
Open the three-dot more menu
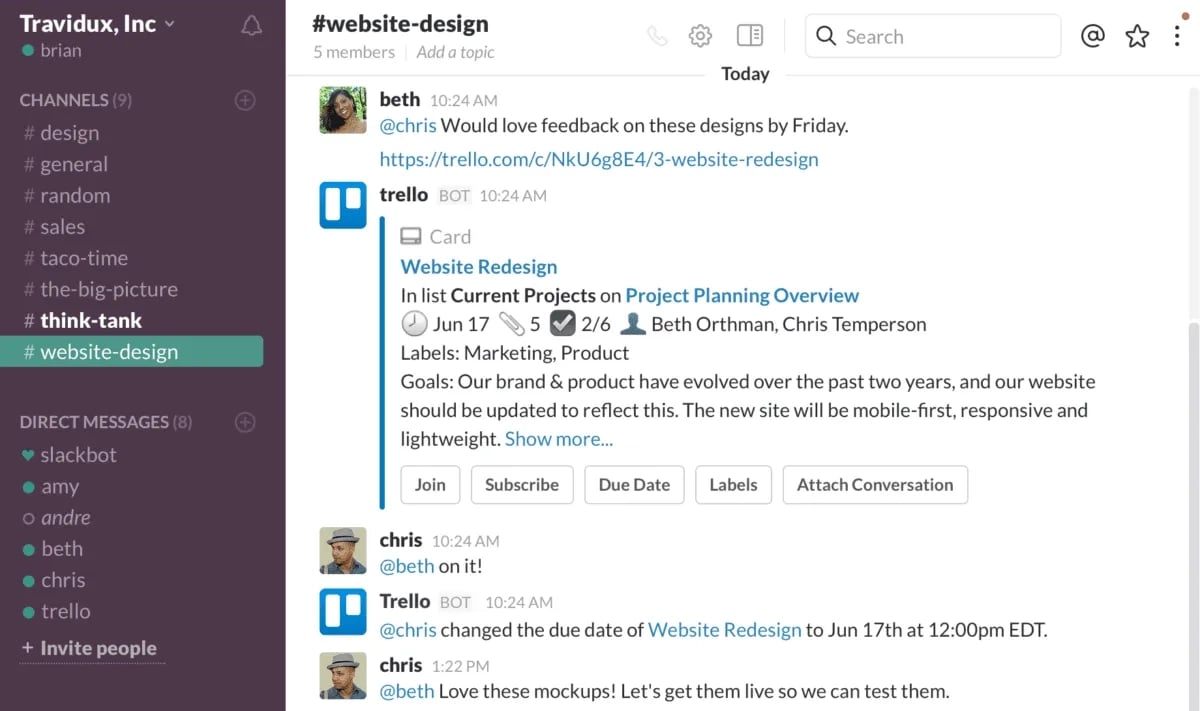(1177, 36)
